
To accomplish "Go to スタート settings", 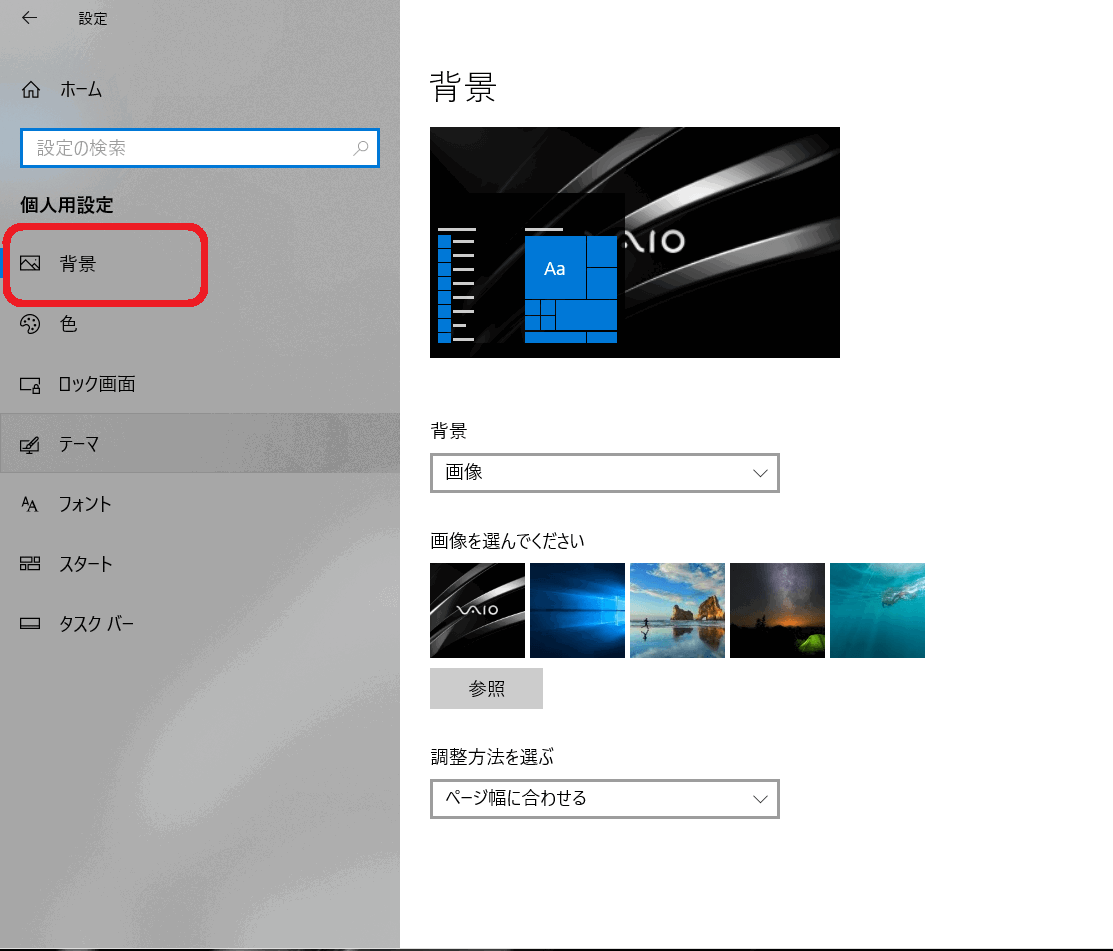I will 200,564.
